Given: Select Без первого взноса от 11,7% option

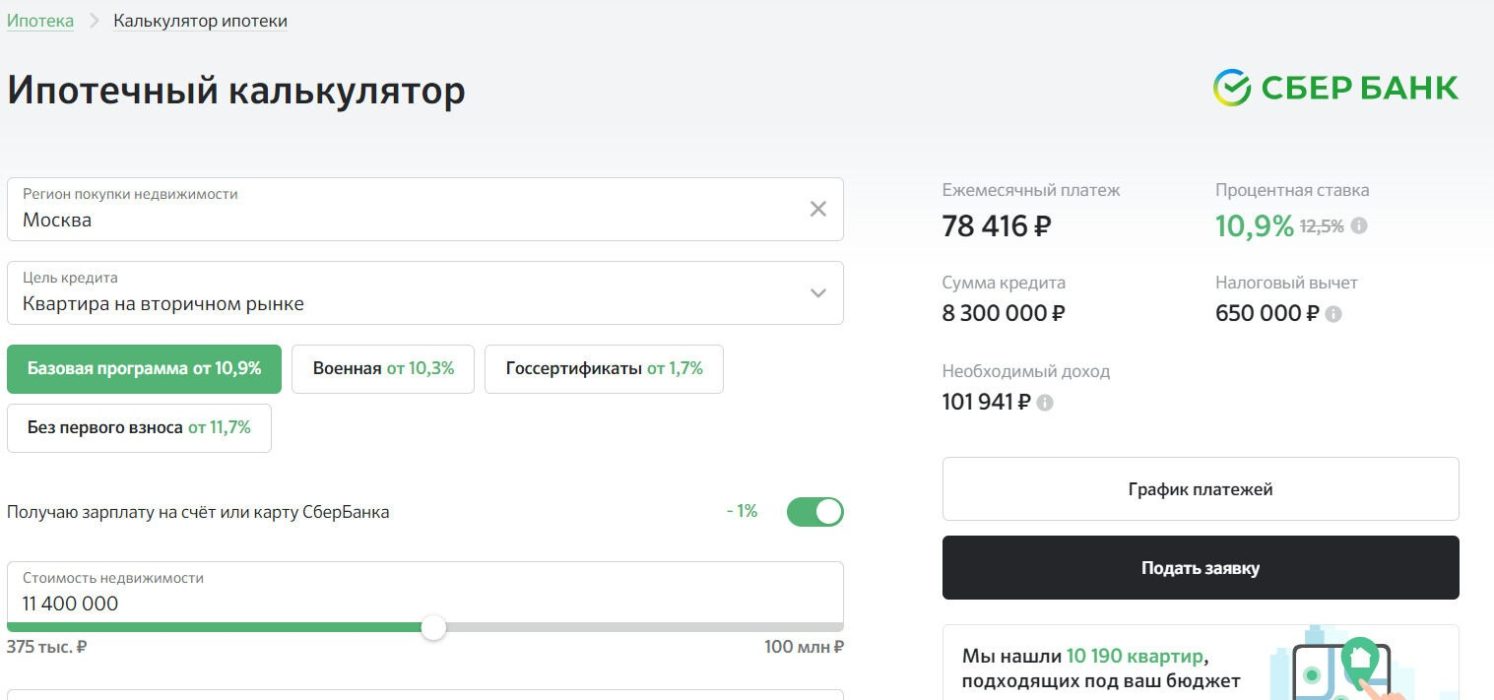Looking at the screenshot, I should coord(139,428).
